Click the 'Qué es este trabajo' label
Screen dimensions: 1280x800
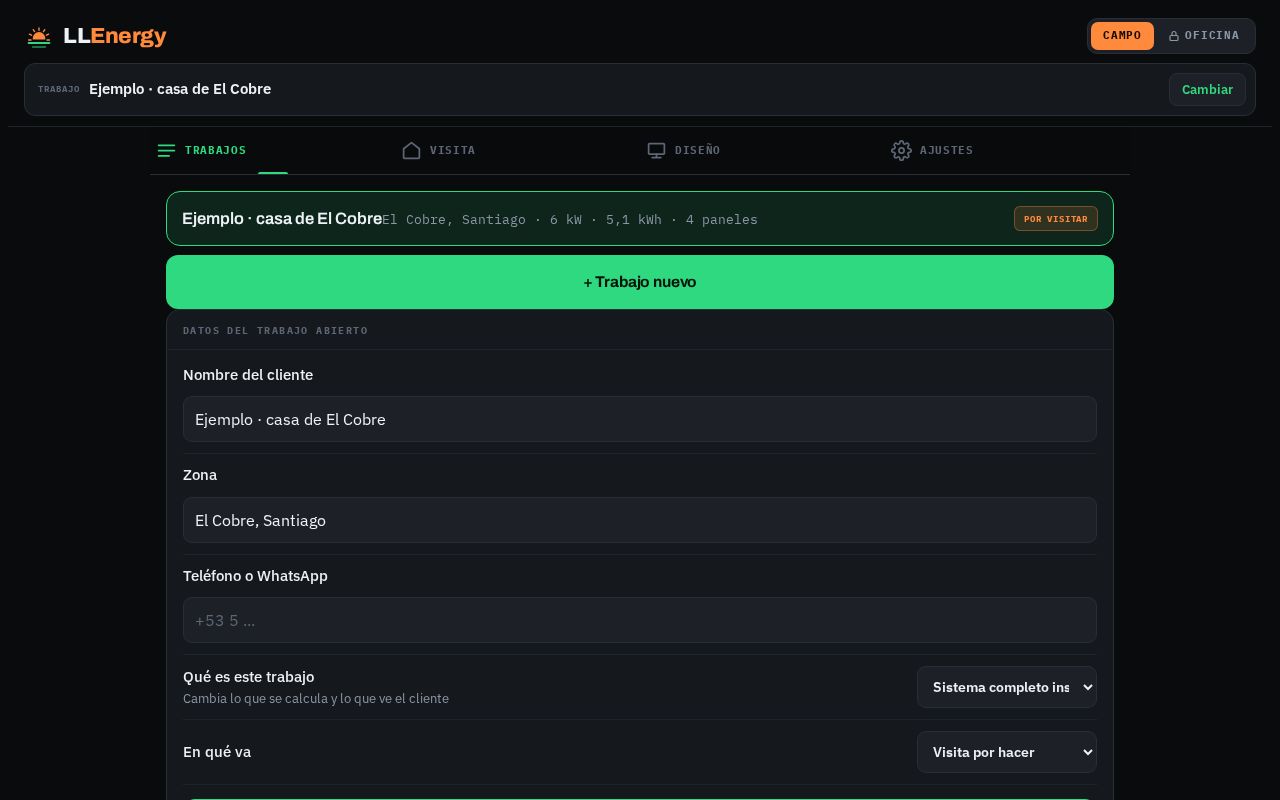pyautogui.click(x=248, y=677)
